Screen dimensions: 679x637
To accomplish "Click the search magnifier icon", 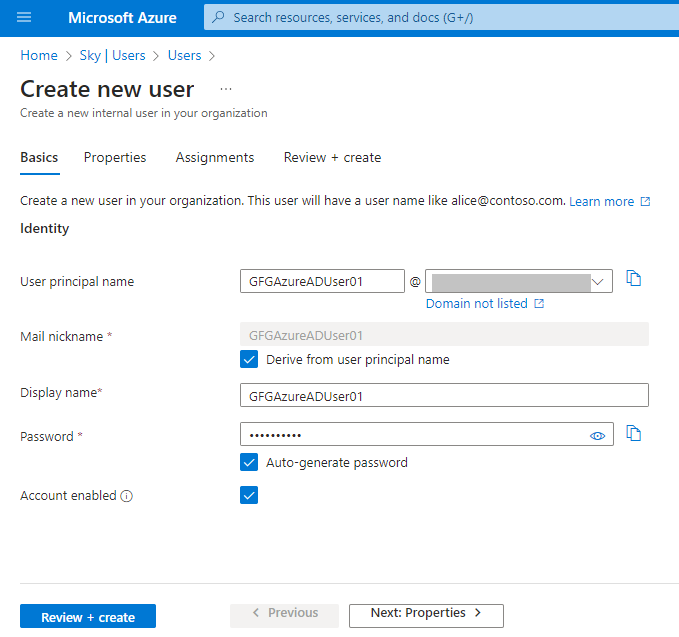I will pos(218,18).
